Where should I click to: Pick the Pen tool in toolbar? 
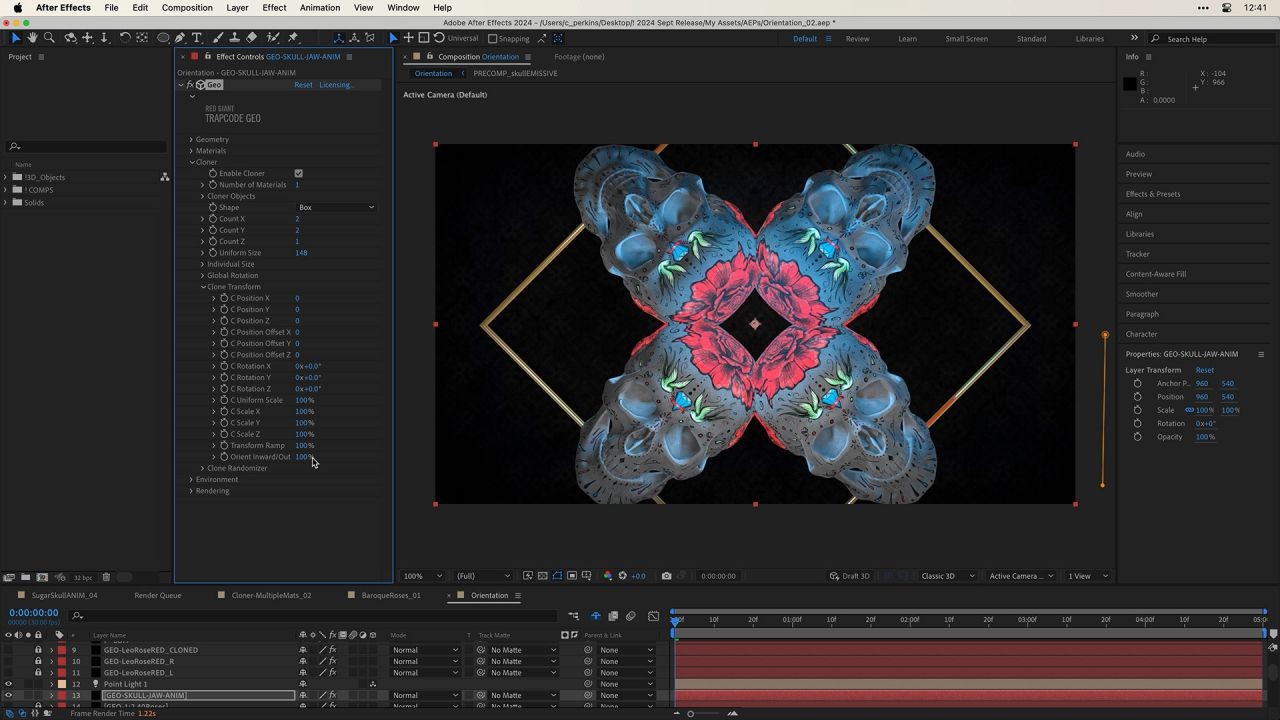[x=180, y=38]
